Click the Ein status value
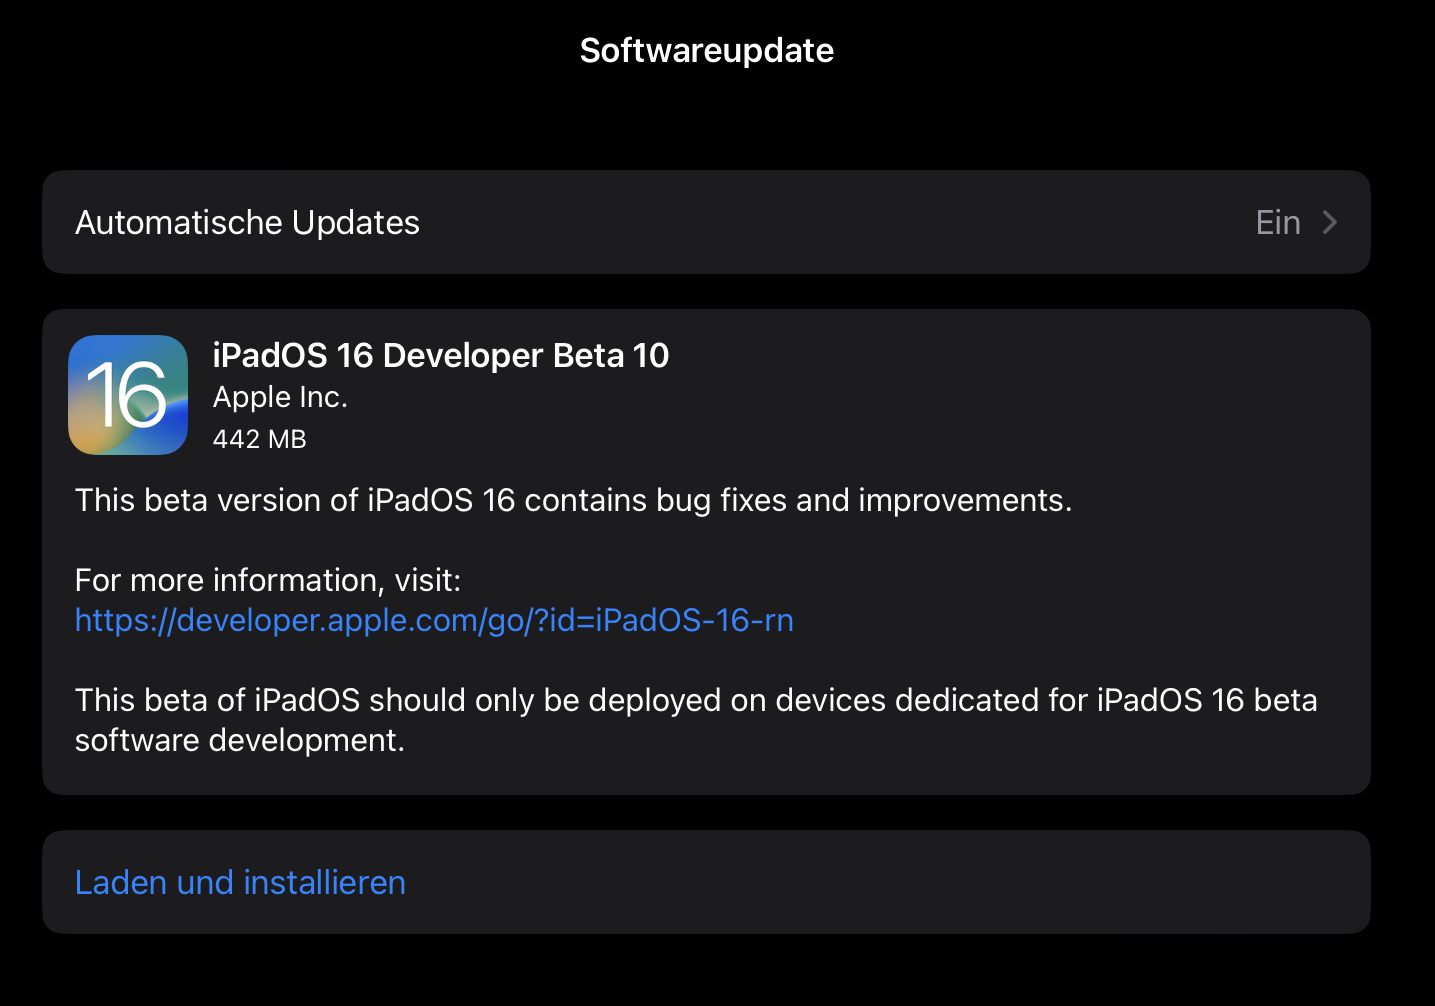Screen dimensions: 1435x1006 point(1277,222)
